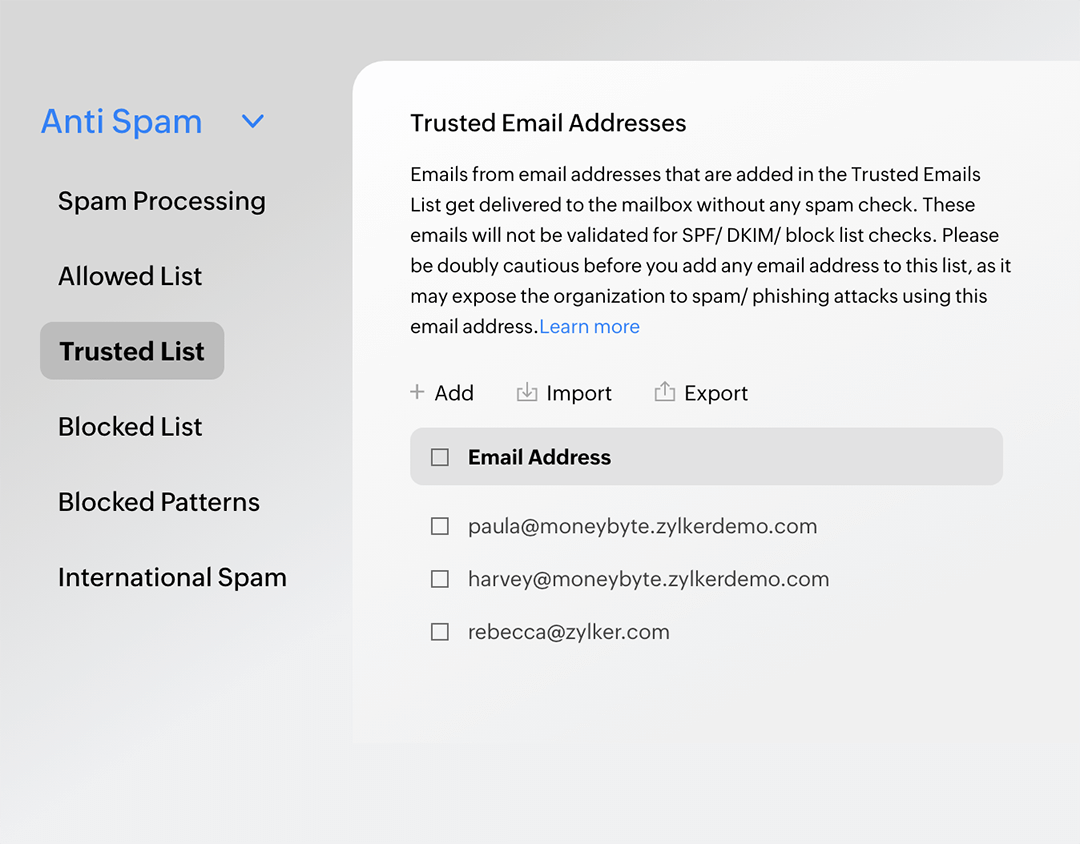
Task: Follow the Learn more link
Action: tap(589, 327)
